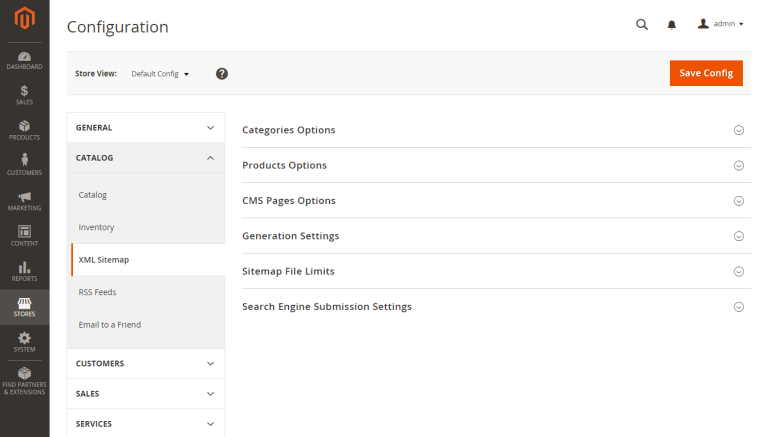This screenshot has height=437, width=768.
Task: Select the Inventory config tab
Action: click(97, 227)
